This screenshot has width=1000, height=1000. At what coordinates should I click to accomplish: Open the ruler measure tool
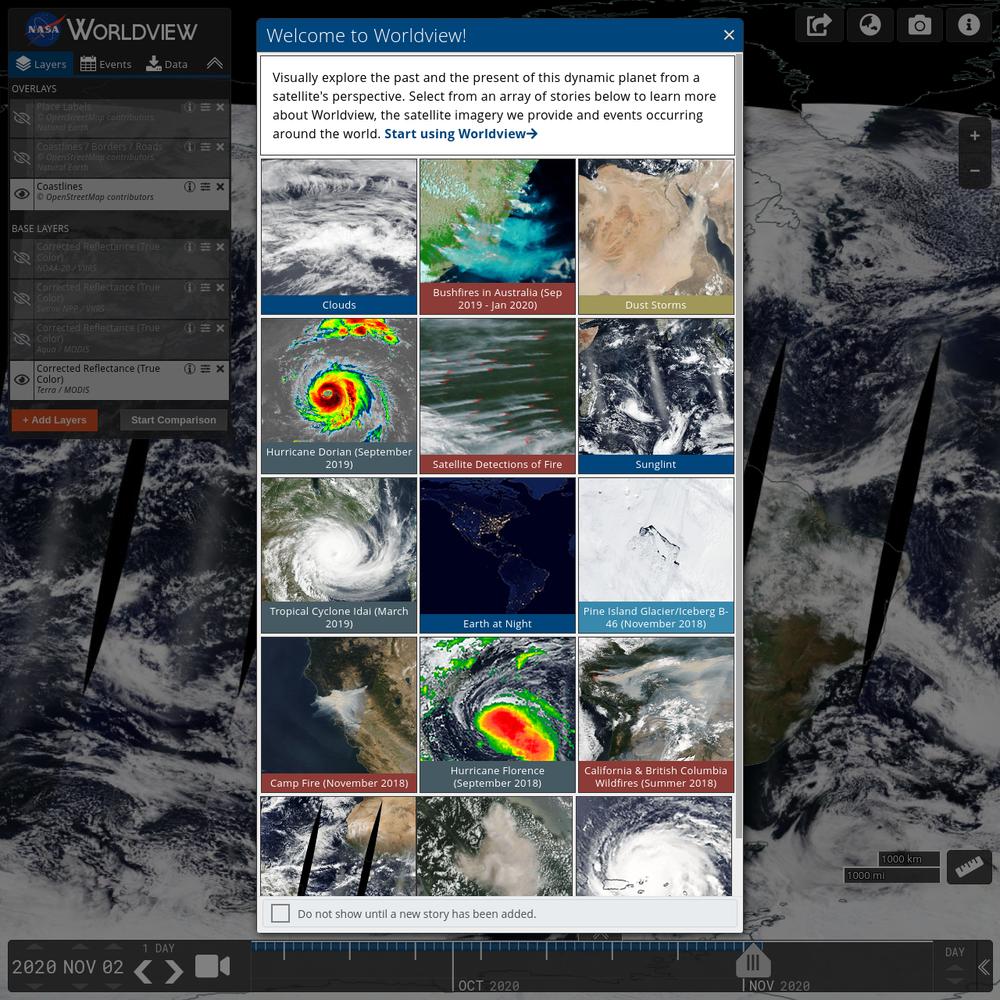coord(969,867)
